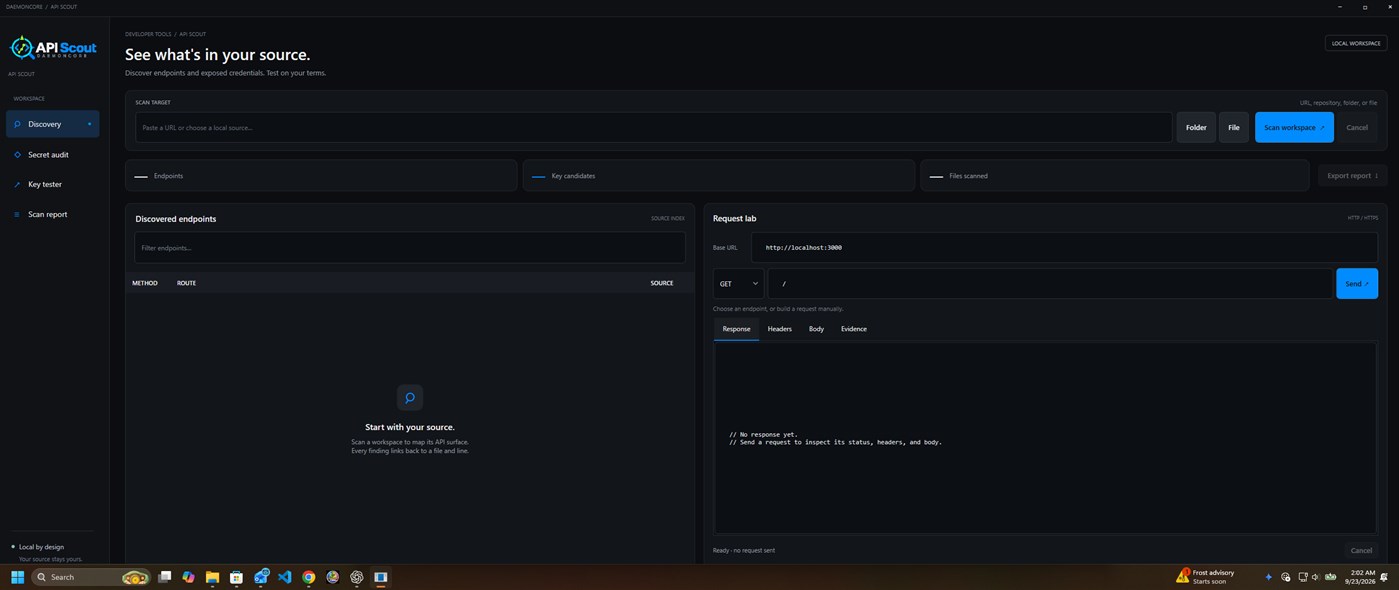This screenshot has height=590, width=1399.
Task: Send the request with the Send button
Action: pos(1356,283)
